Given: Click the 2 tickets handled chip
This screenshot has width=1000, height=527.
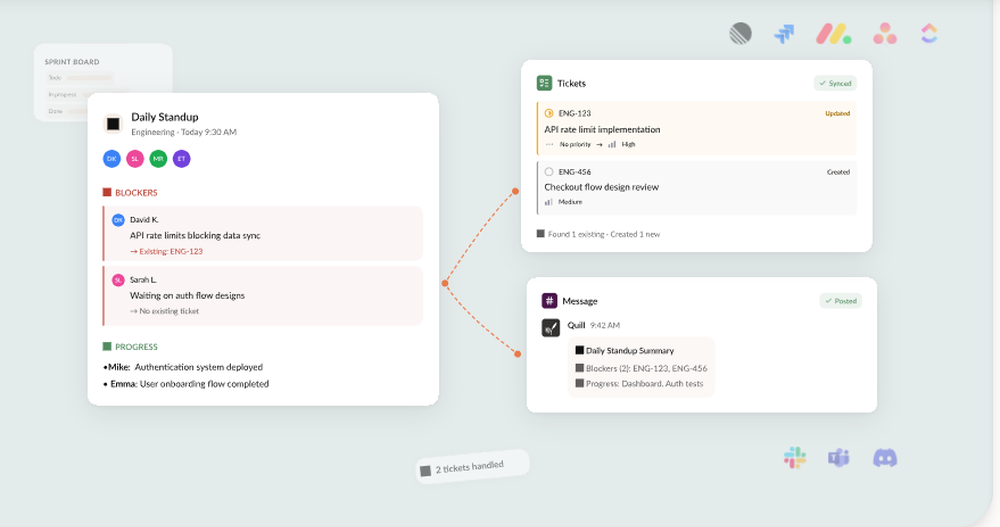Looking at the screenshot, I should 472,467.
